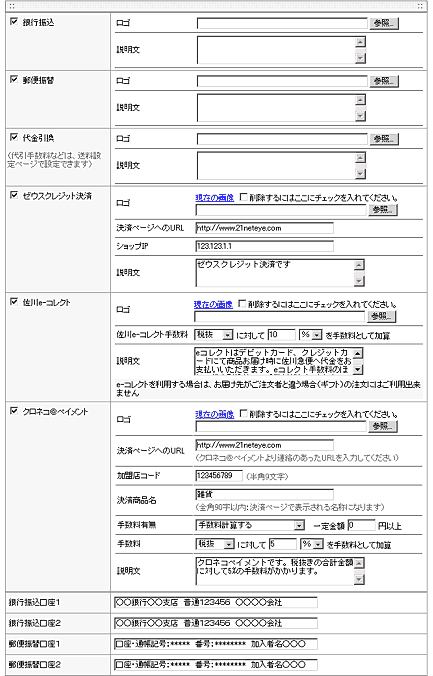The width and height of the screenshot is (433, 676).
Task: Click up arrow in eコレクト 説明文 scrollbar
Action: point(358,353)
